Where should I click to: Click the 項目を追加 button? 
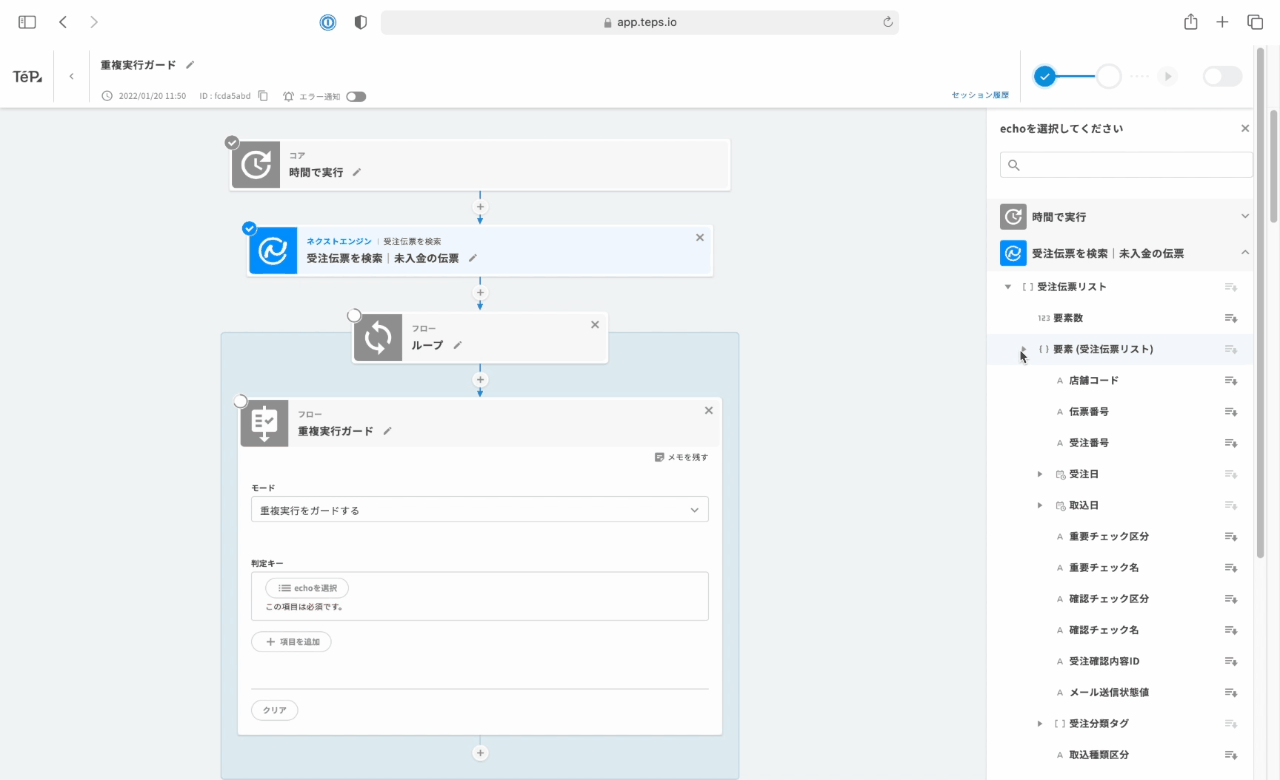click(291, 642)
